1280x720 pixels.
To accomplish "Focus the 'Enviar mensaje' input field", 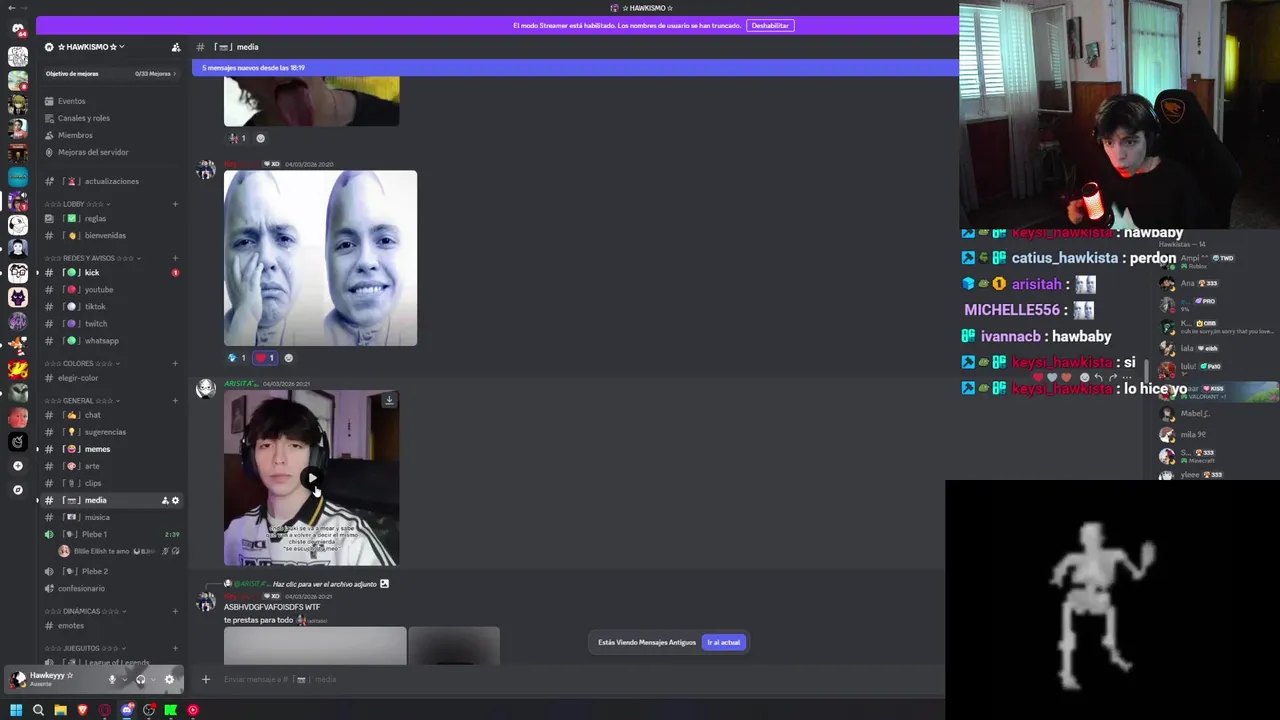I will (580, 679).
